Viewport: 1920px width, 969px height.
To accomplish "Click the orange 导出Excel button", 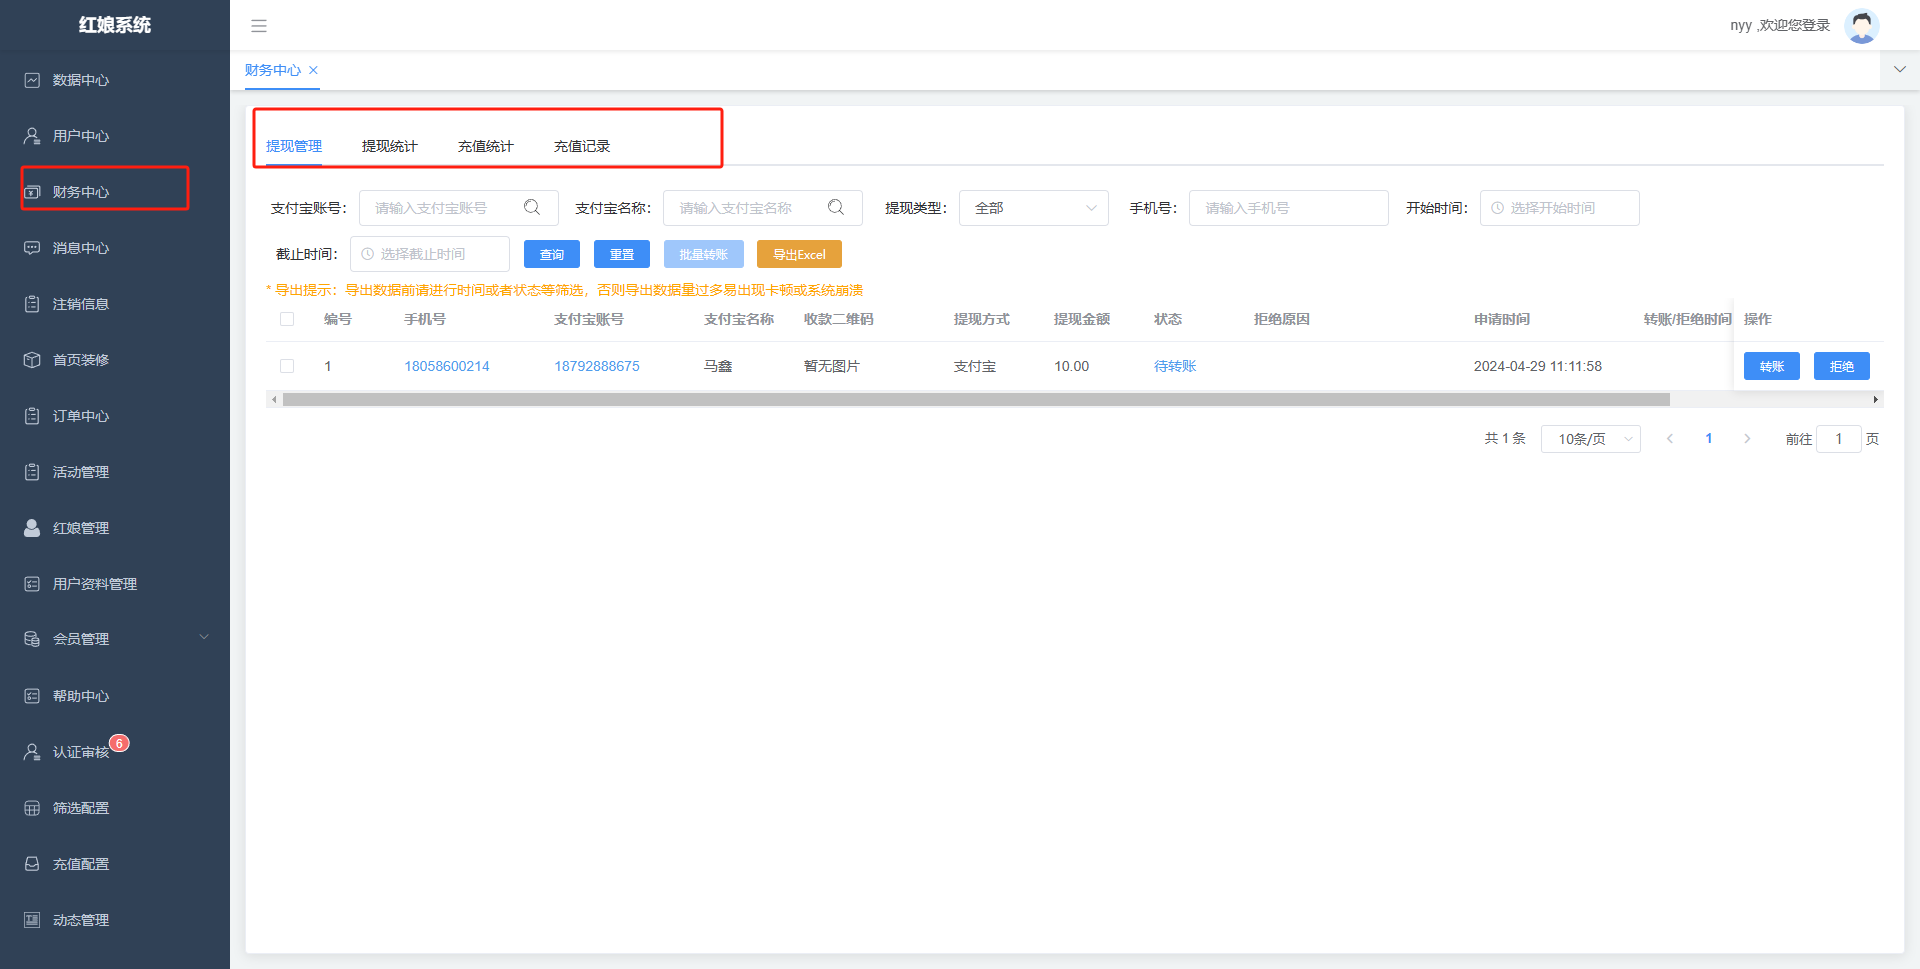I will tap(799, 255).
